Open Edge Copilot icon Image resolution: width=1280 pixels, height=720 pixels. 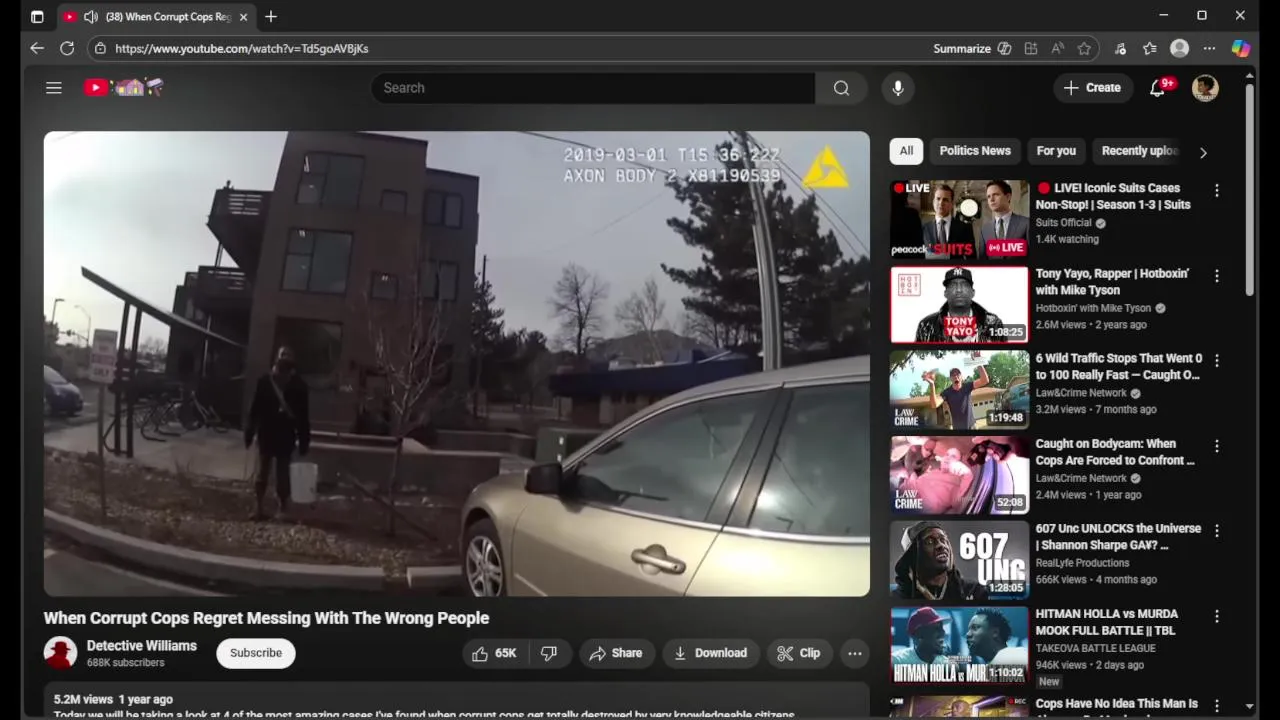click(x=1241, y=48)
